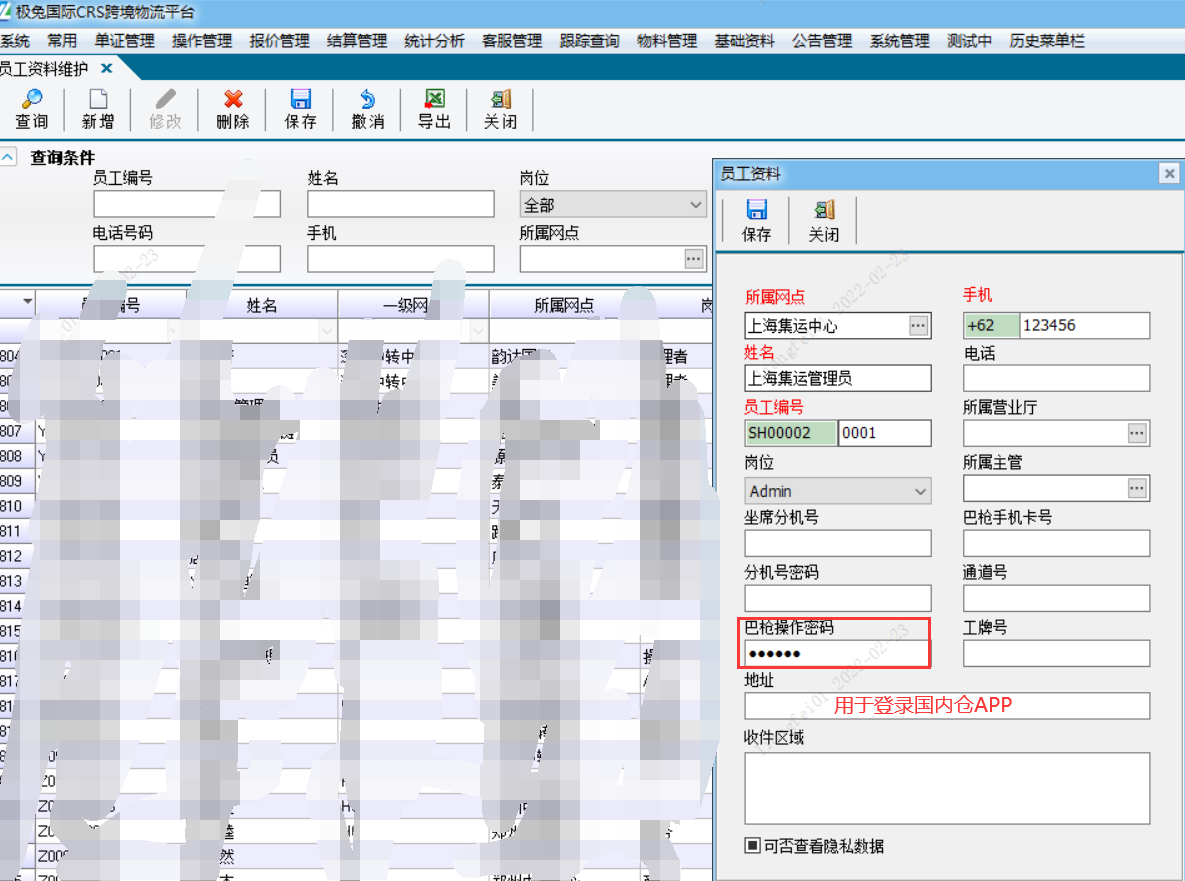Click the 查询 search toolbar icon
Screen dimensions: 1185x881
(32, 110)
